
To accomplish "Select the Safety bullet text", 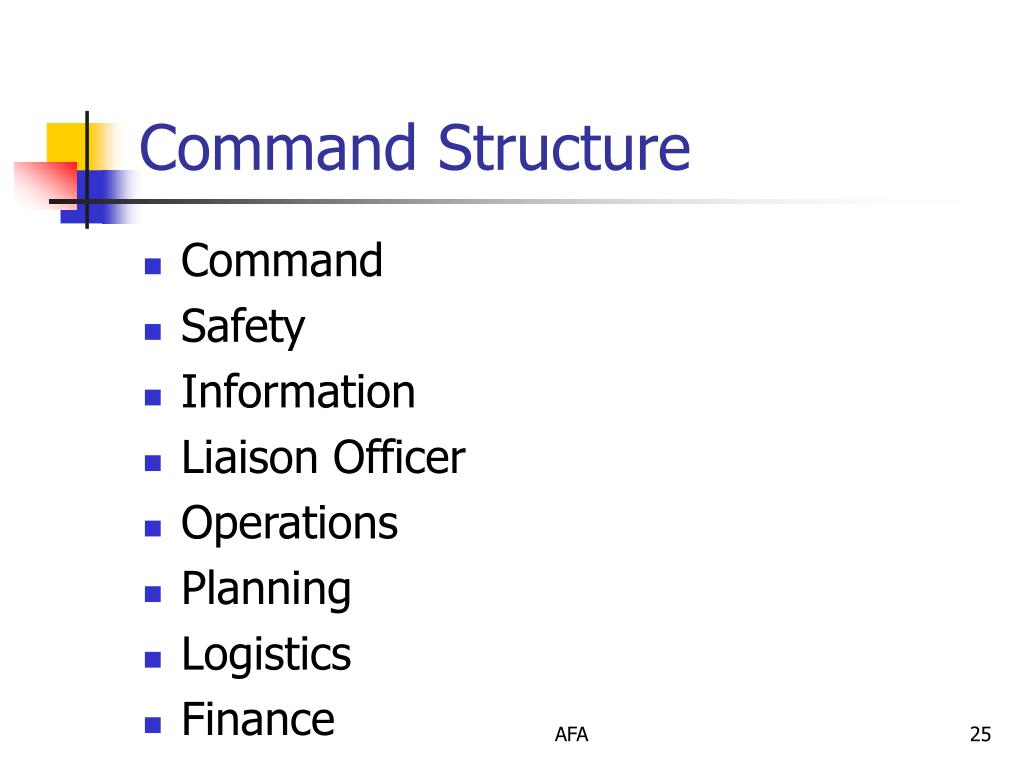I will point(242,327).
